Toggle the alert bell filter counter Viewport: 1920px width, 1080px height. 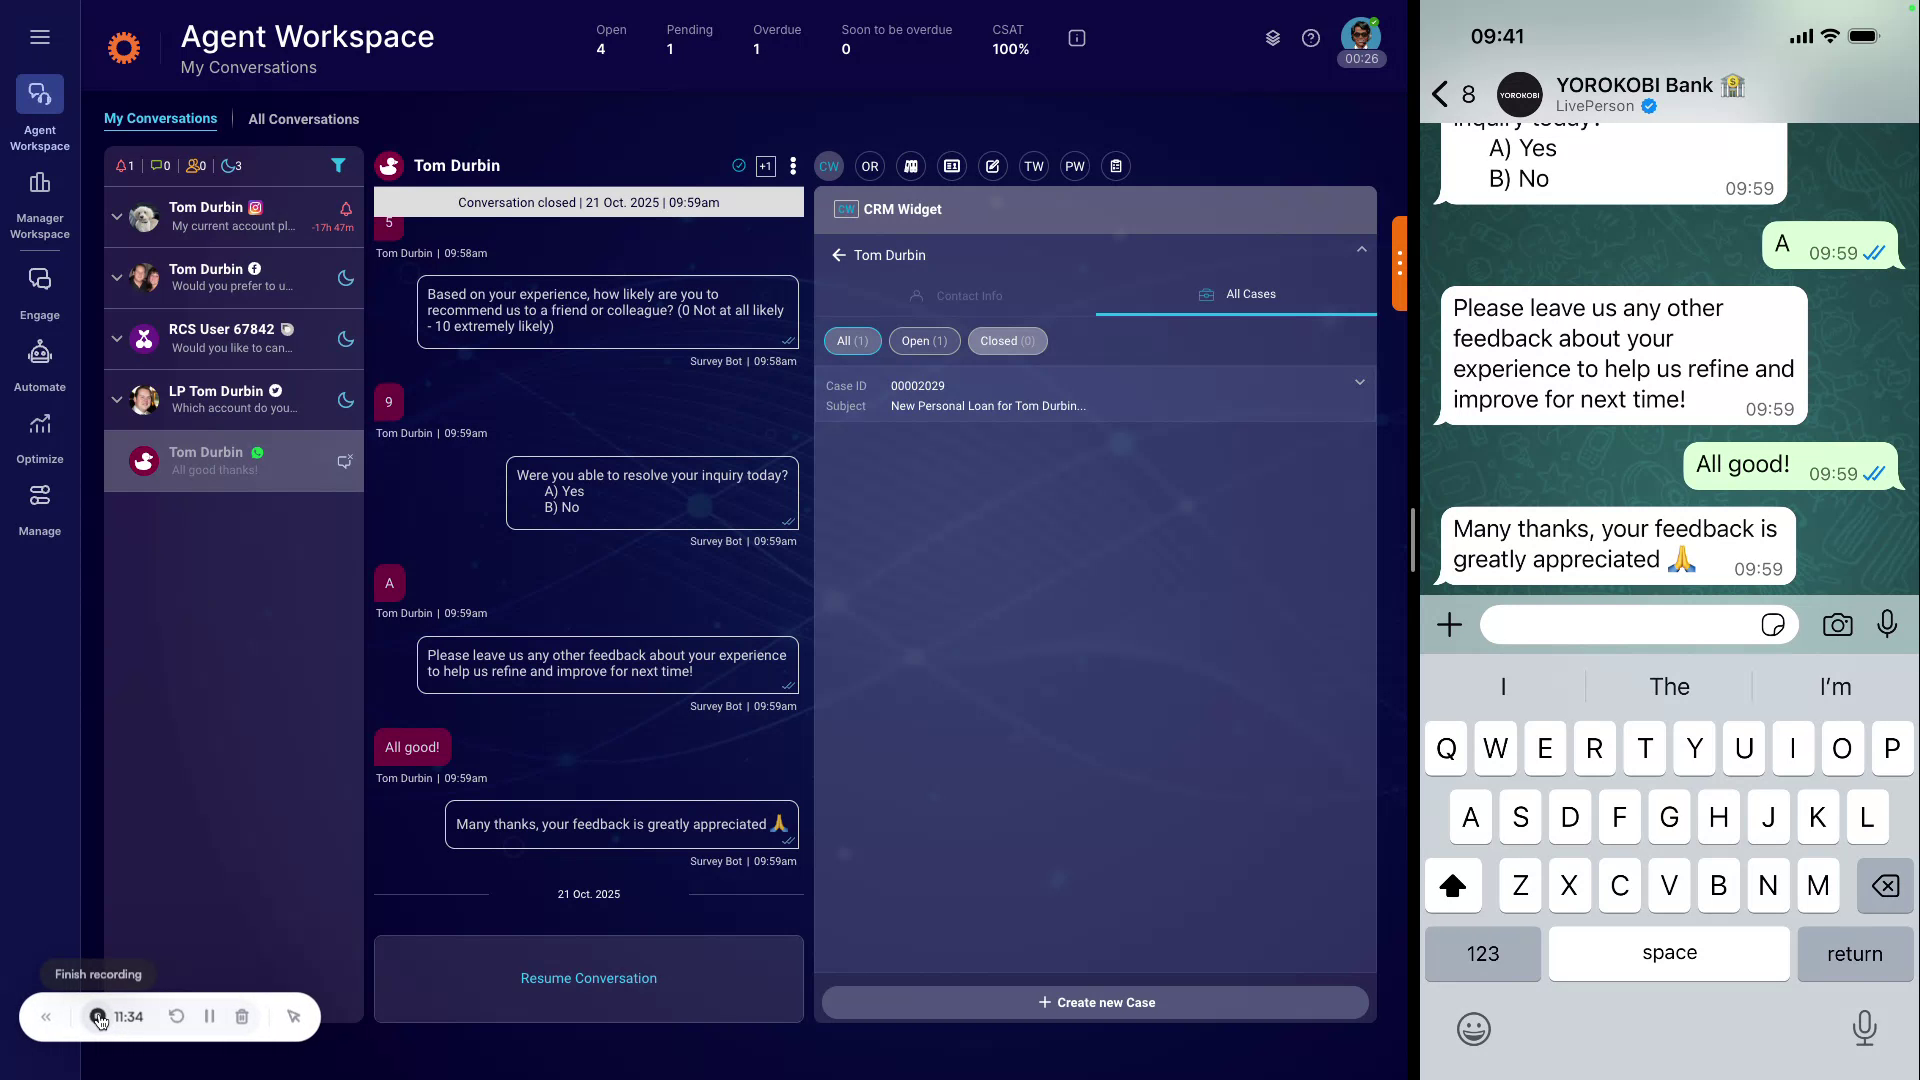[123, 166]
